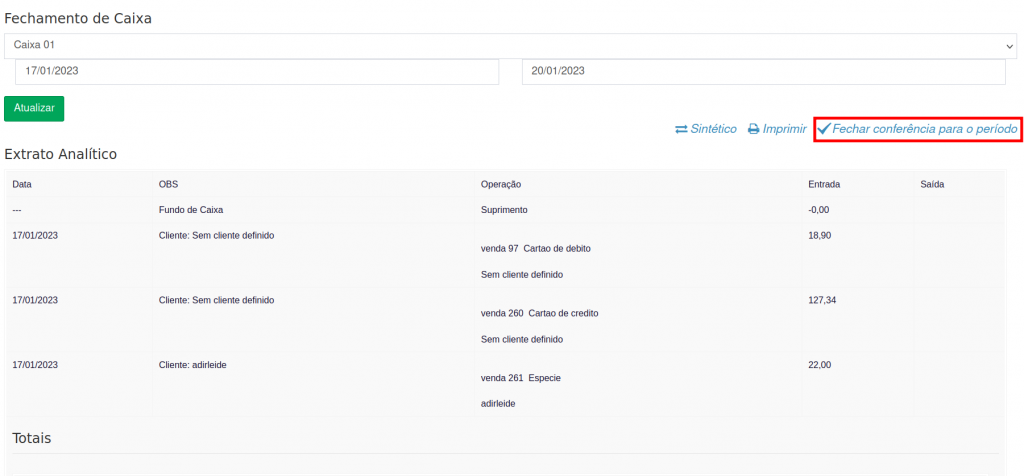
Task: Select the venda 97 Cartao de debito entry
Action: pos(542,249)
